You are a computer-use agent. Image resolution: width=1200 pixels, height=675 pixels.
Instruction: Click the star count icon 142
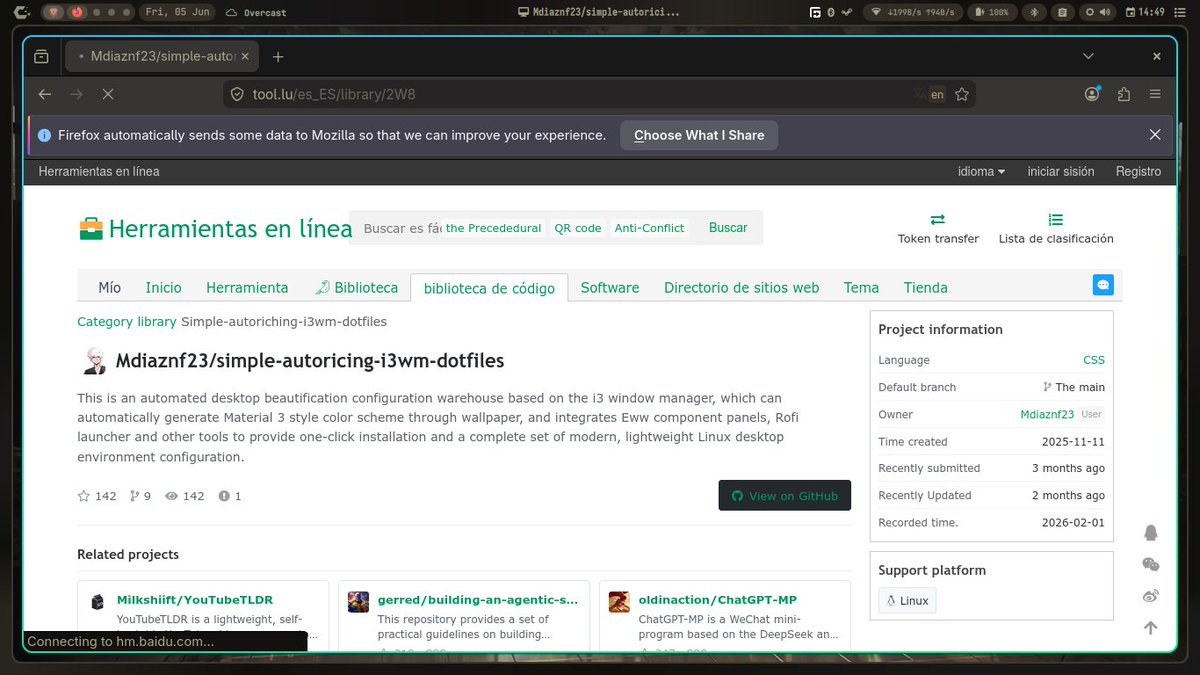tap(84, 496)
